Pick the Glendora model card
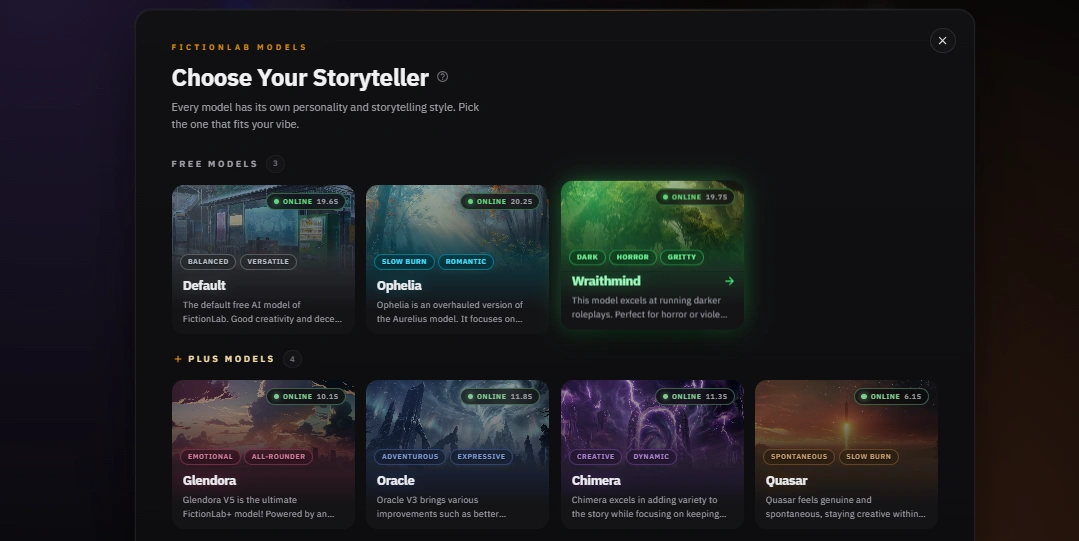 [x=264, y=454]
